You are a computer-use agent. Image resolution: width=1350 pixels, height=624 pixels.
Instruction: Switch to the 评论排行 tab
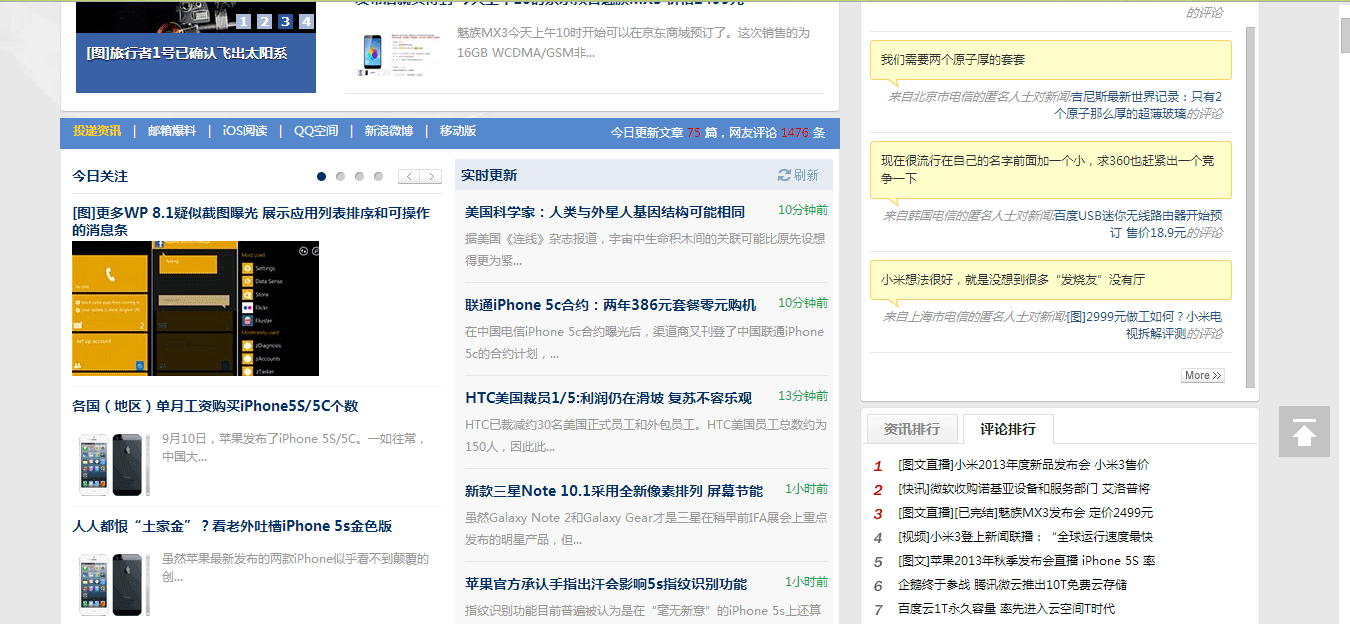pos(1008,429)
